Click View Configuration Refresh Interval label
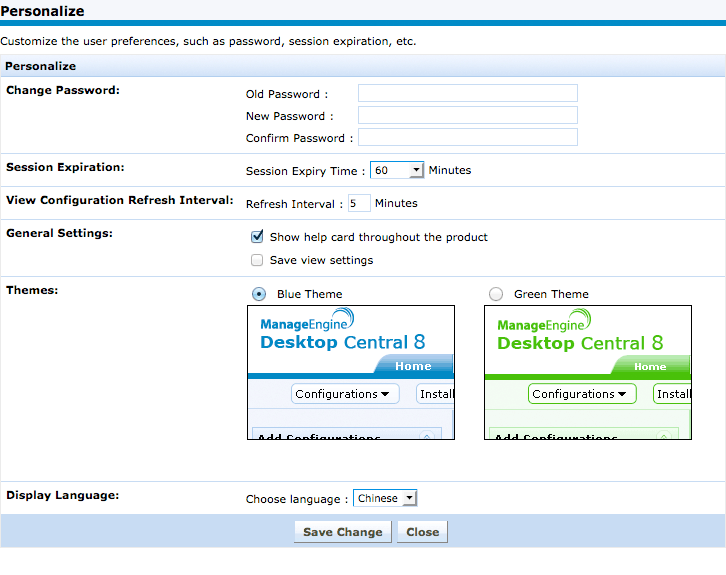The width and height of the screenshot is (726, 575). [120, 200]
